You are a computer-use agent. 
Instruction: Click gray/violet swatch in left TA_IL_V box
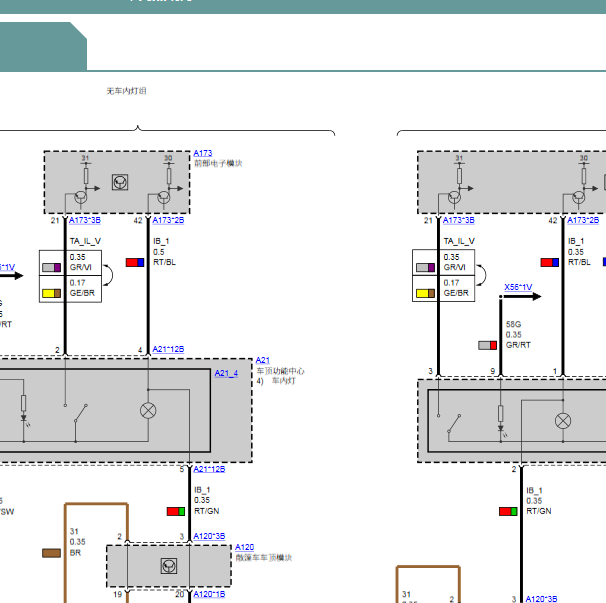click(51, 267)
